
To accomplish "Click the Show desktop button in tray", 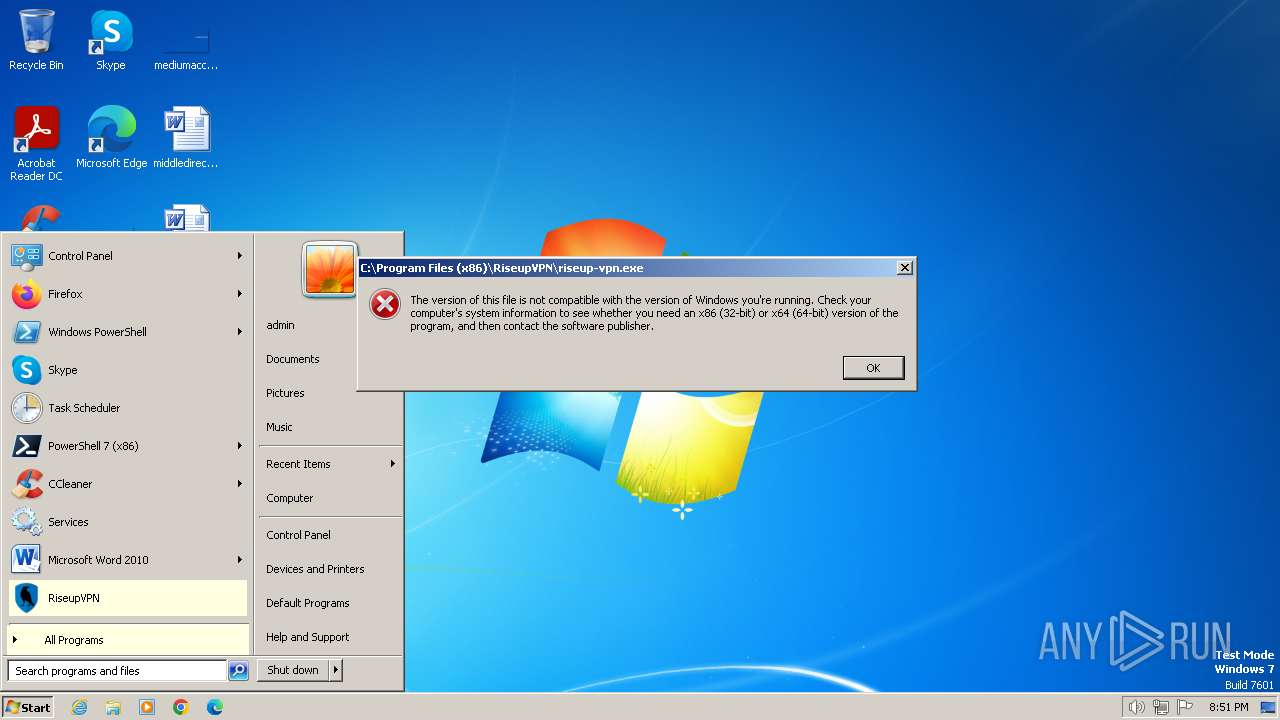I will click(1268, 707).
